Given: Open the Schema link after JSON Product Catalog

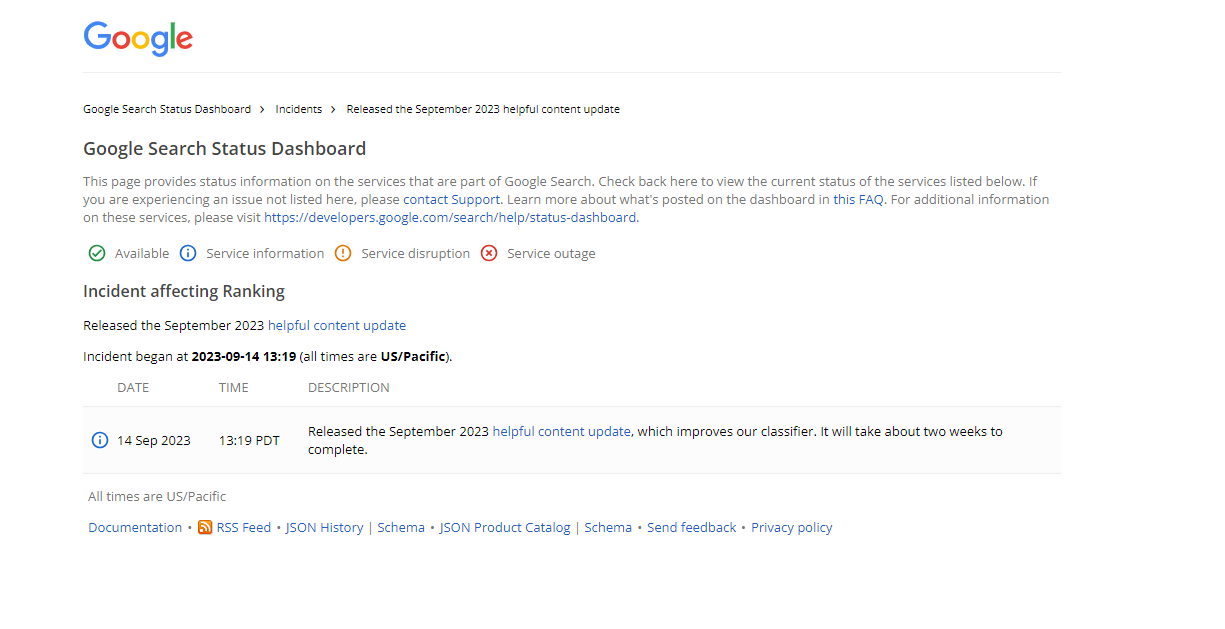Looking at the screenshot, I should pyautogui.click(x=608, y=527).
